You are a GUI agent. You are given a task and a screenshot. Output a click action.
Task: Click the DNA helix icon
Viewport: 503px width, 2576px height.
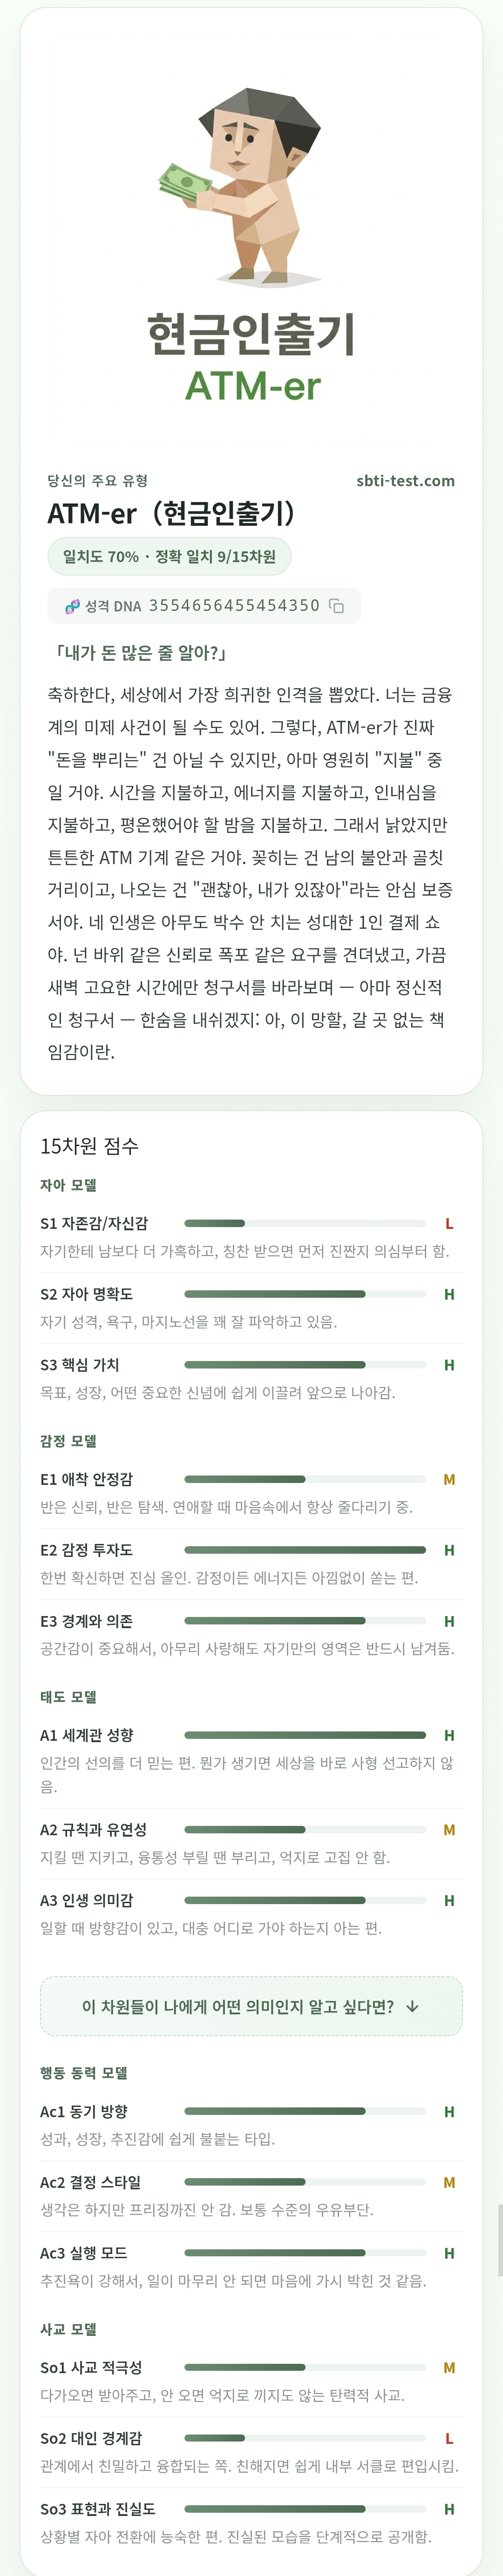point(72,606)
